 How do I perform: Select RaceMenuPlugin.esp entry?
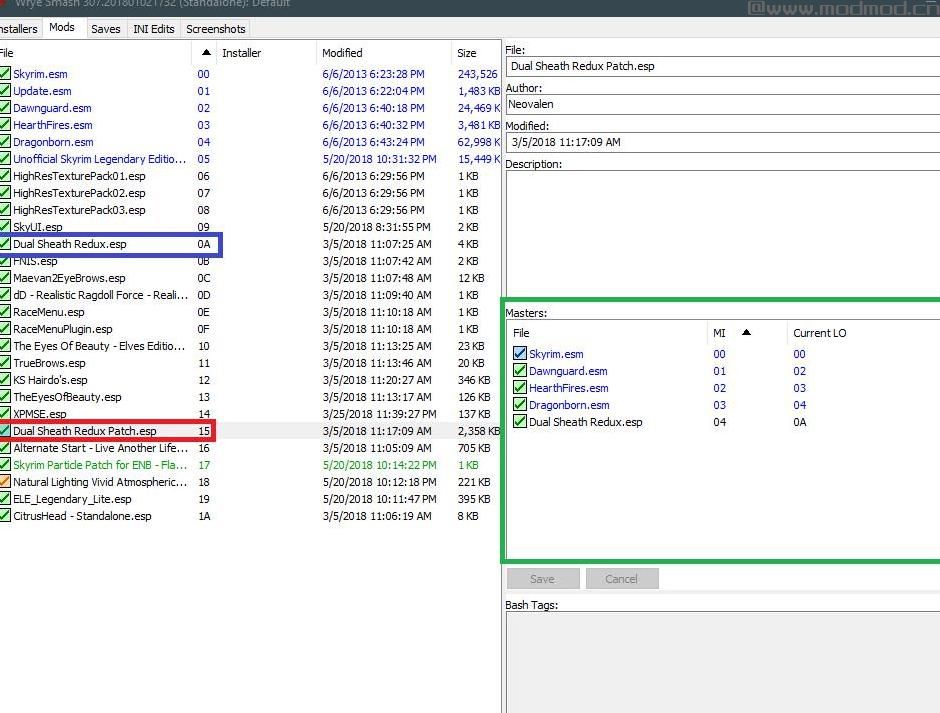pos(250,329)
